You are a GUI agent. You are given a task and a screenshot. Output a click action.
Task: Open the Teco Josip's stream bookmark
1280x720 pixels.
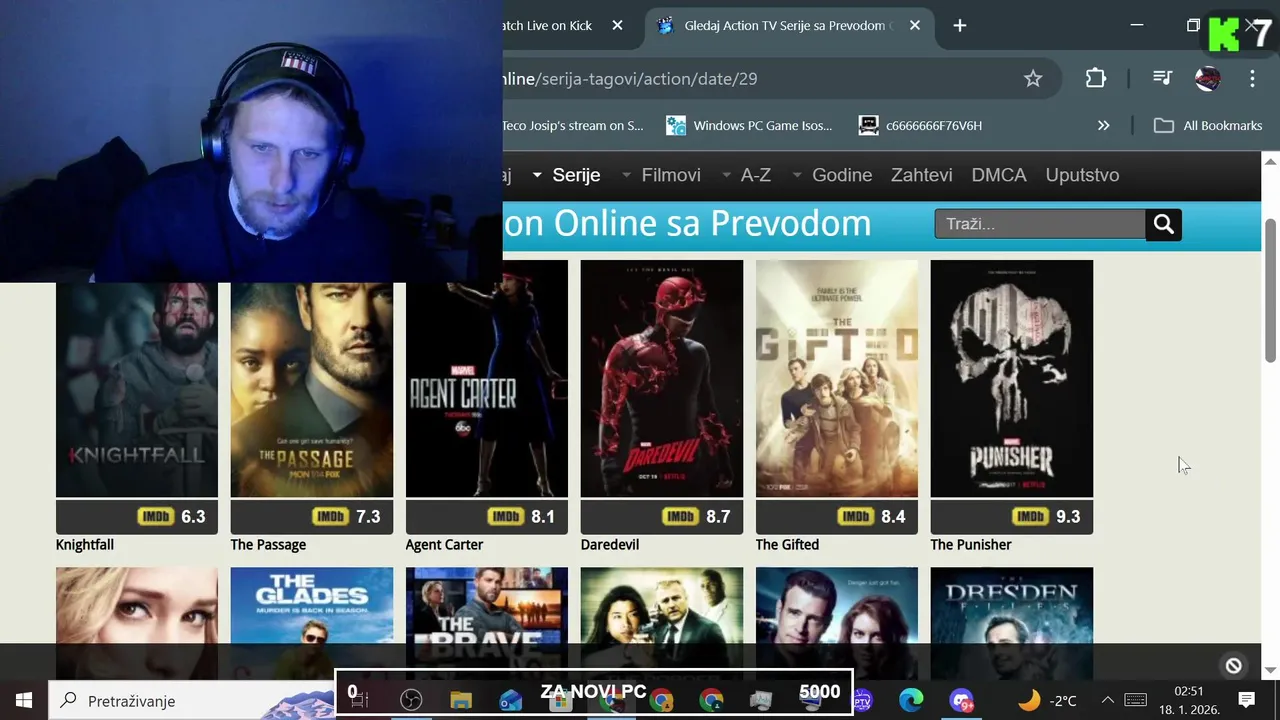coord(573,125)
